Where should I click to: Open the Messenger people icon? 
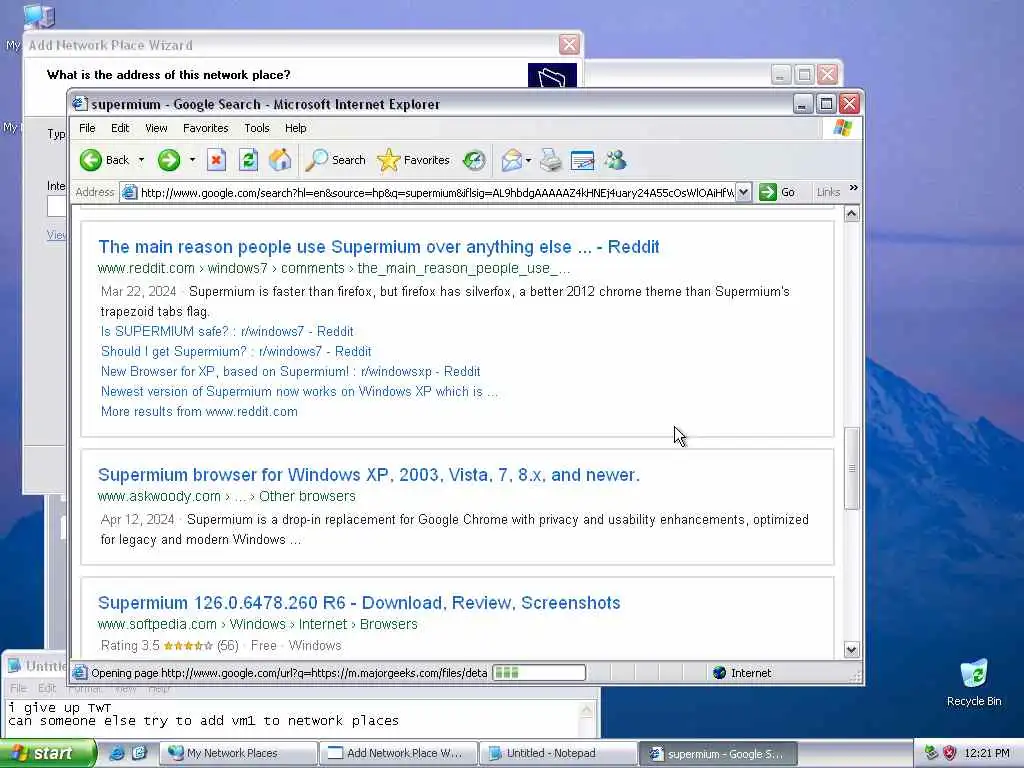click(615, 160)
